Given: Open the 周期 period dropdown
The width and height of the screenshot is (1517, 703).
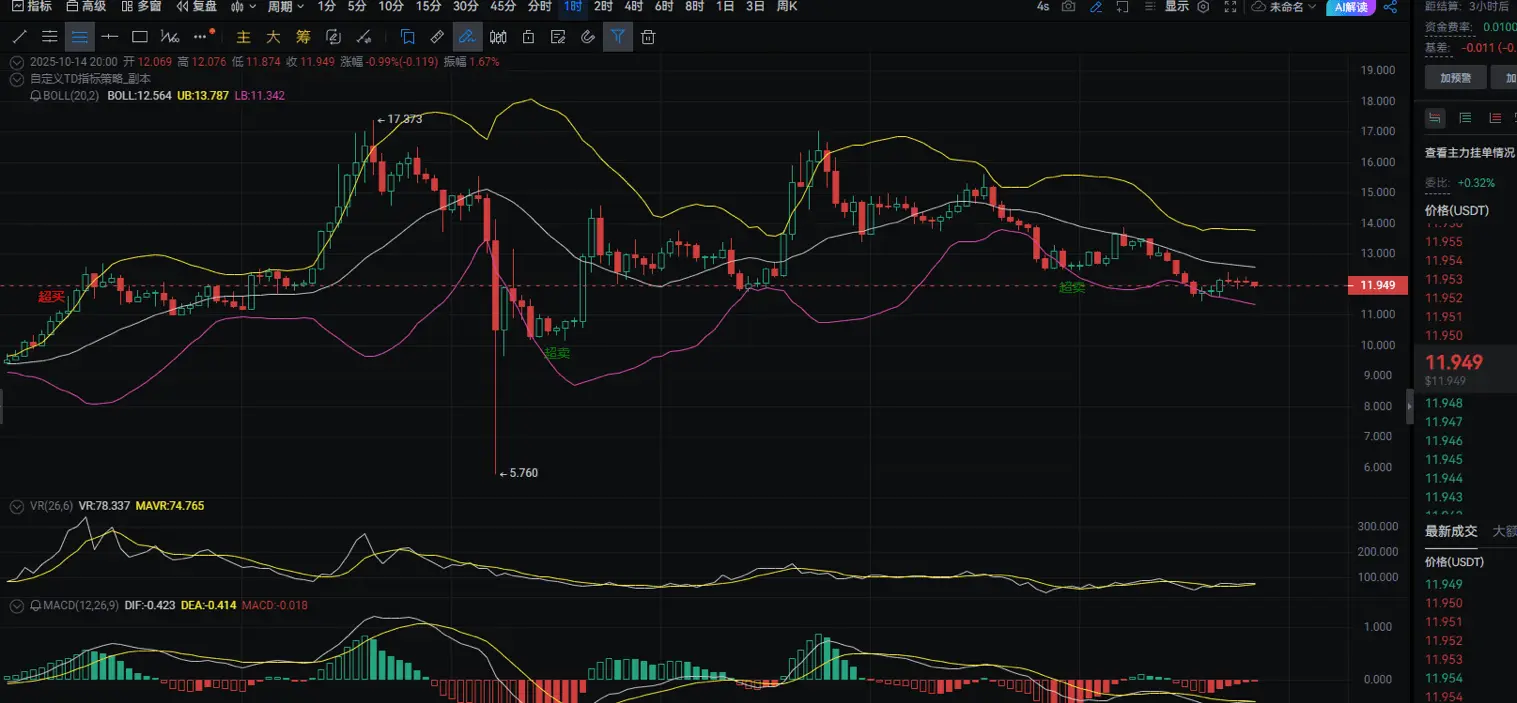Looking at the screenshot, I should (286, 7).
